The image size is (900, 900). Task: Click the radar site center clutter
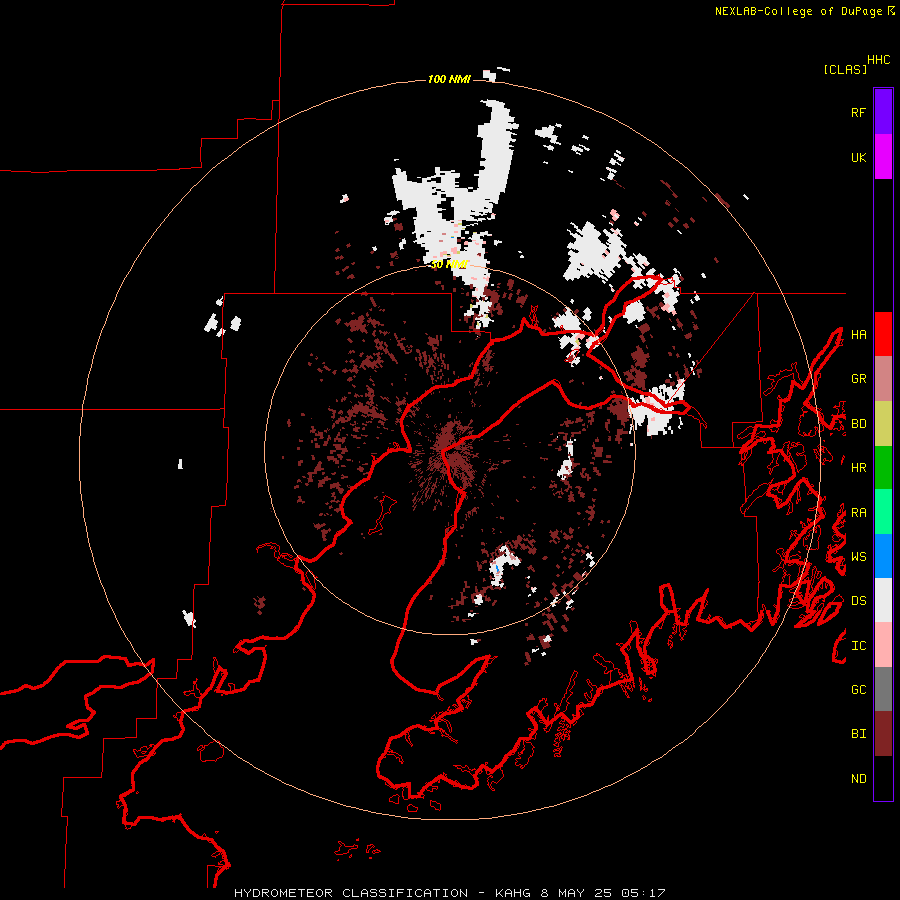click(x=449, y=451)
